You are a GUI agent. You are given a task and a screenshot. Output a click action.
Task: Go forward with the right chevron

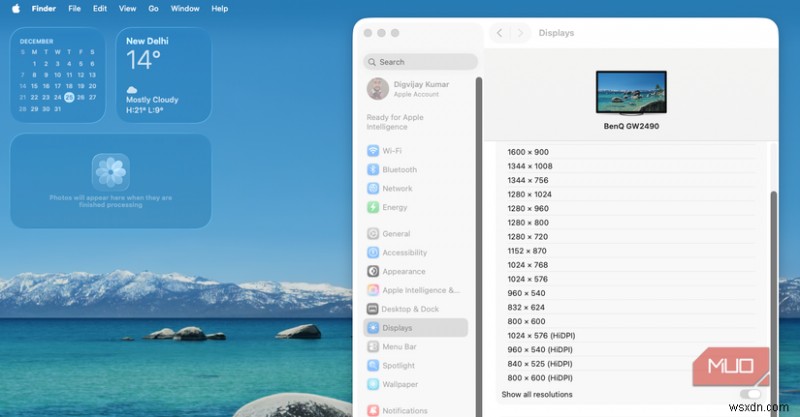[x=520, y=33]
